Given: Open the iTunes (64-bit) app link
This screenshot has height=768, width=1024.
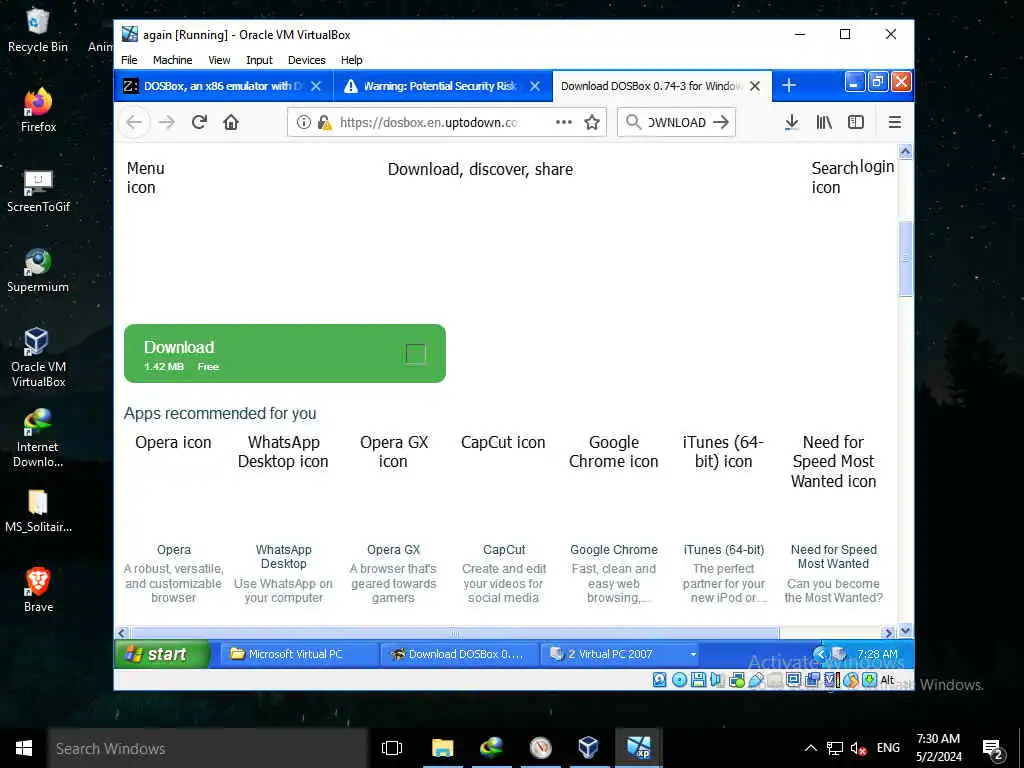Looking at the screenshot, I should [724, 550].
